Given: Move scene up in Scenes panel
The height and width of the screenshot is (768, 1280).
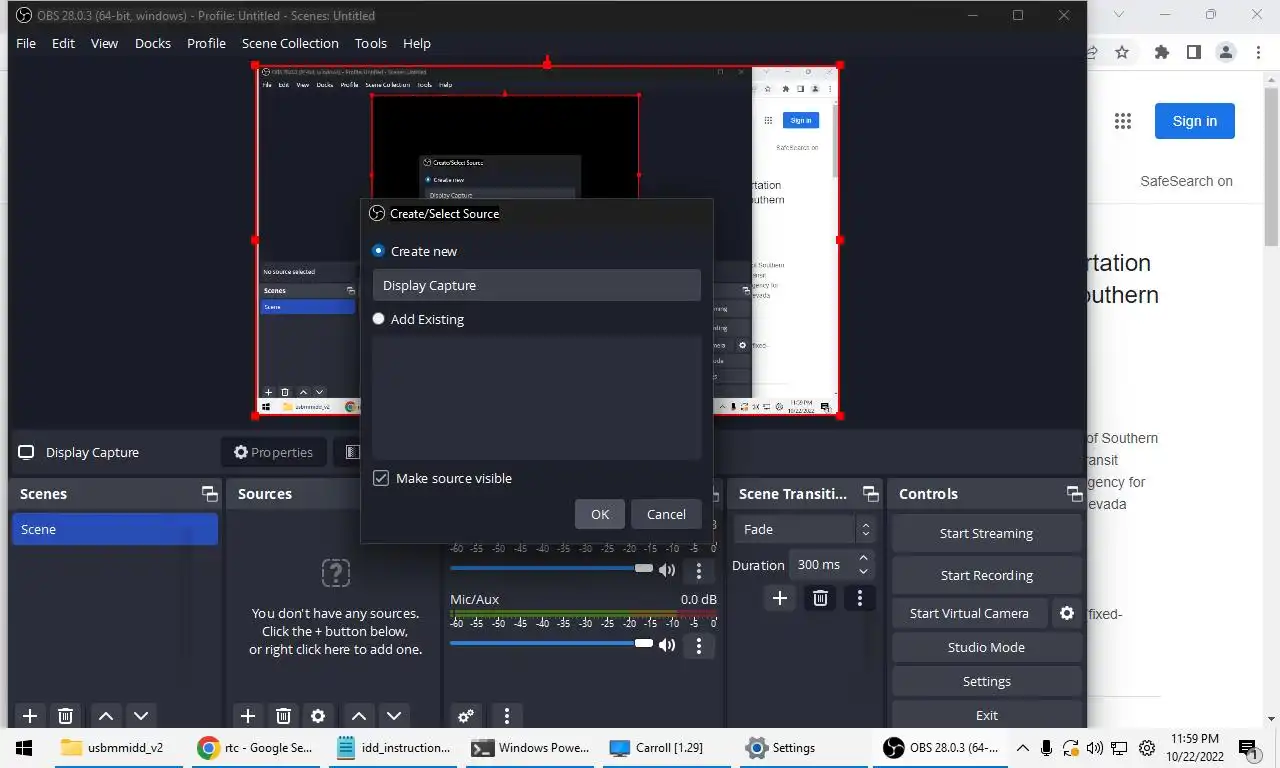Looking at the screenshot, I should pyautogui.click(x=106, y=715).
